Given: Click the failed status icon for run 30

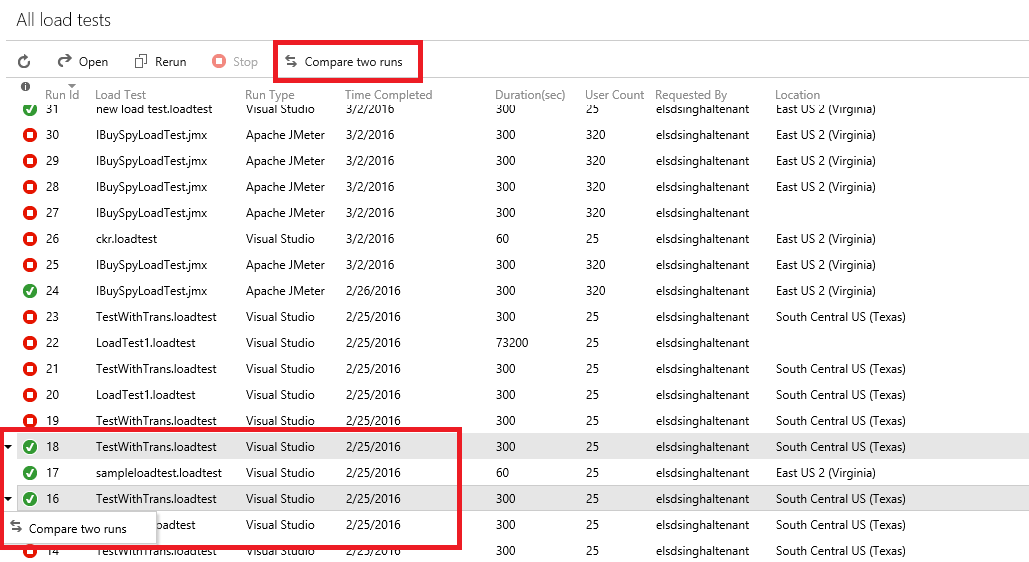Looking at the screenshot, I should 30,135.
